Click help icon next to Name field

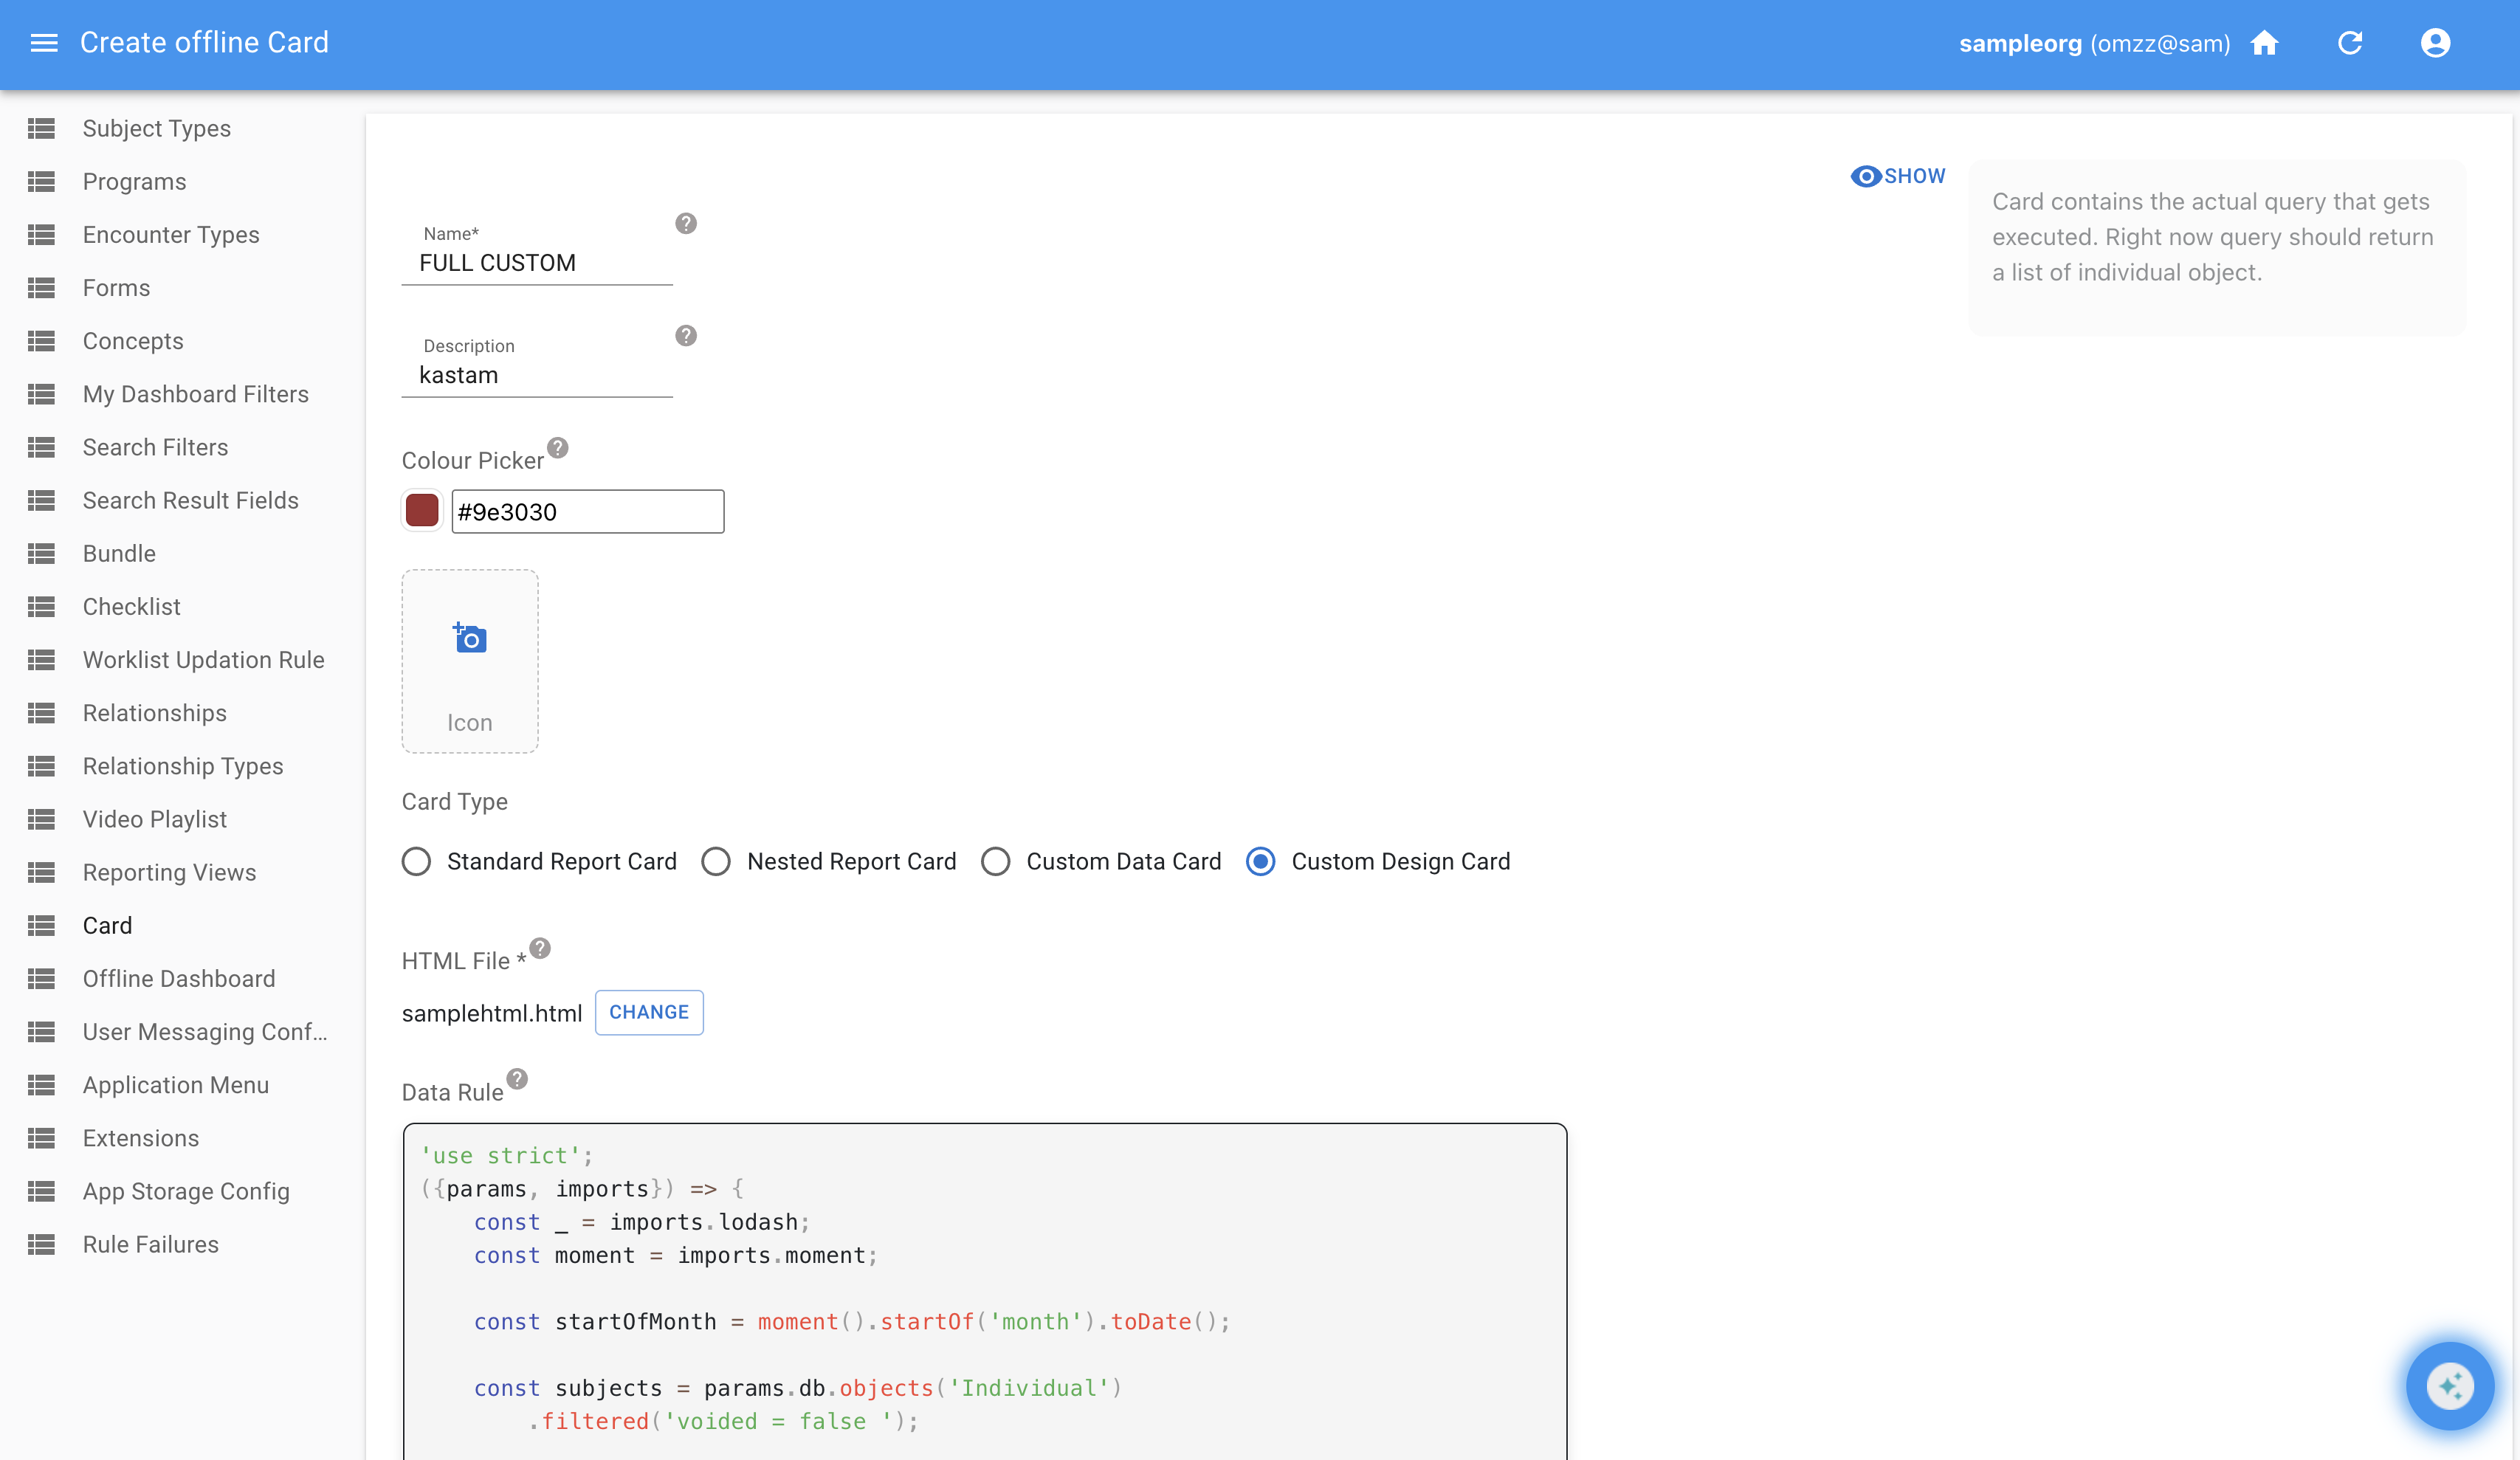click(x=685, y=223)
